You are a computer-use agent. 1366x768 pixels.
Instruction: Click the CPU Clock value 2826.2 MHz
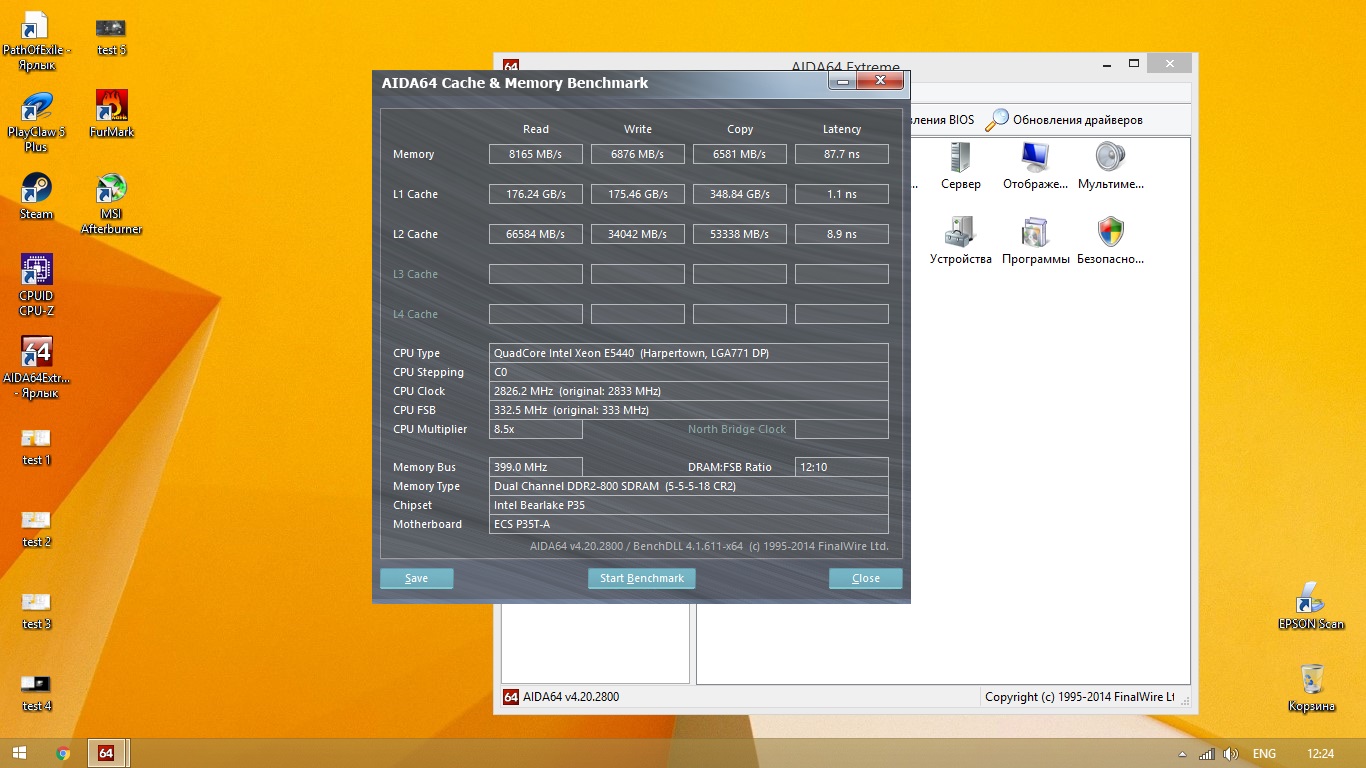[689, 391]
